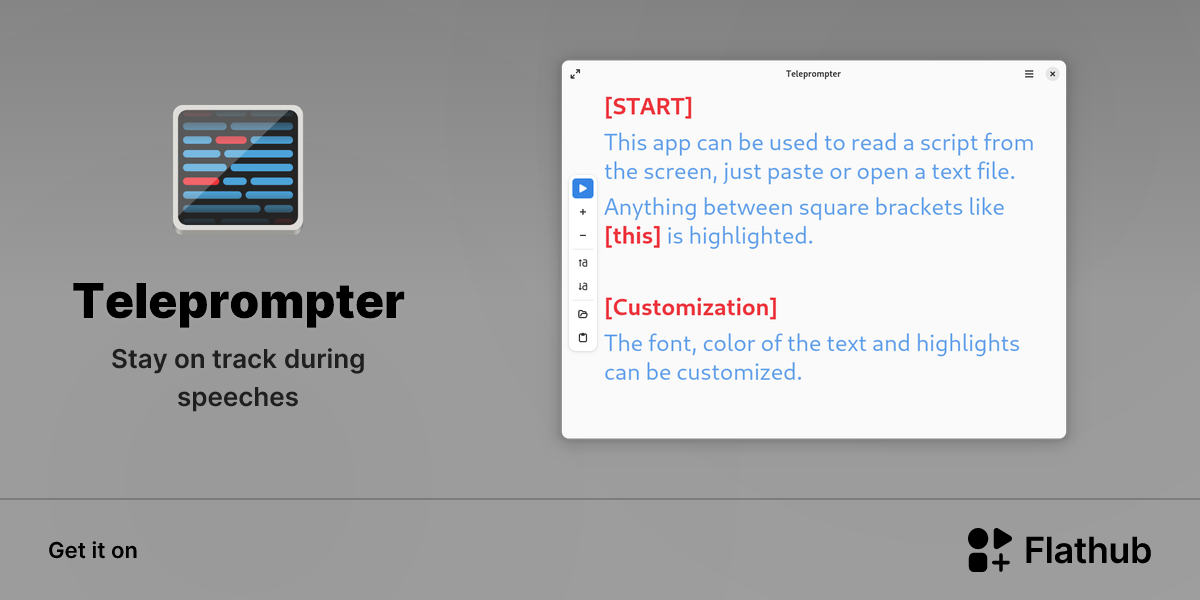Decrease scroll speed with the minus icon
Image resolution: width=1200 pixels, height=600 pixels.
click(x=583, y=236)
